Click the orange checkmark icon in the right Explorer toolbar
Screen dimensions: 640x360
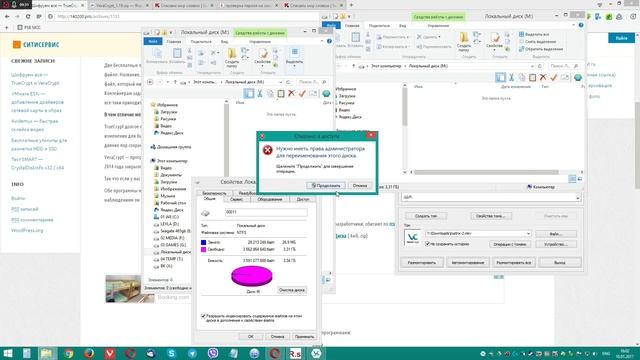(x=553, y=77)
